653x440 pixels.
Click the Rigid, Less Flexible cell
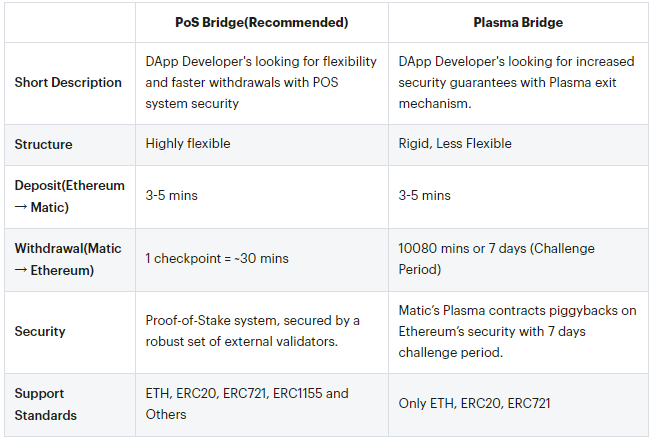pyautogui.click(x=455, y=144)
